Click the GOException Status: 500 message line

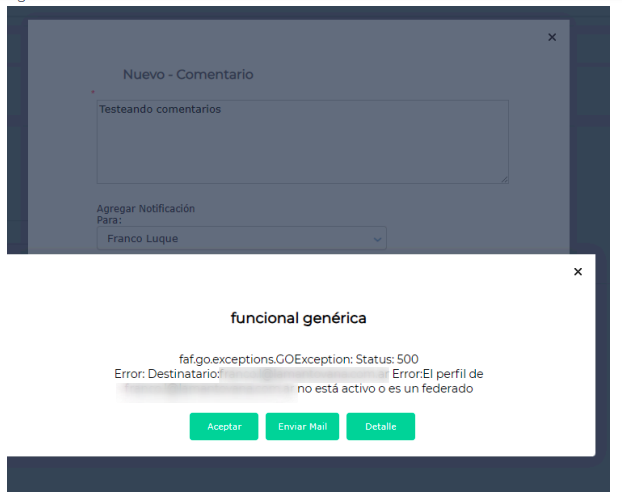point(299,359)
